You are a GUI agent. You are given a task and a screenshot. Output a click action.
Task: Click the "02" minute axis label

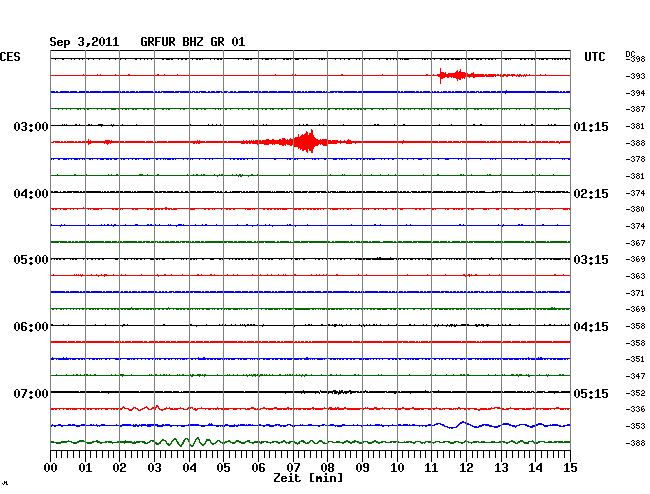pyautogui.click(x=119, y=467)
